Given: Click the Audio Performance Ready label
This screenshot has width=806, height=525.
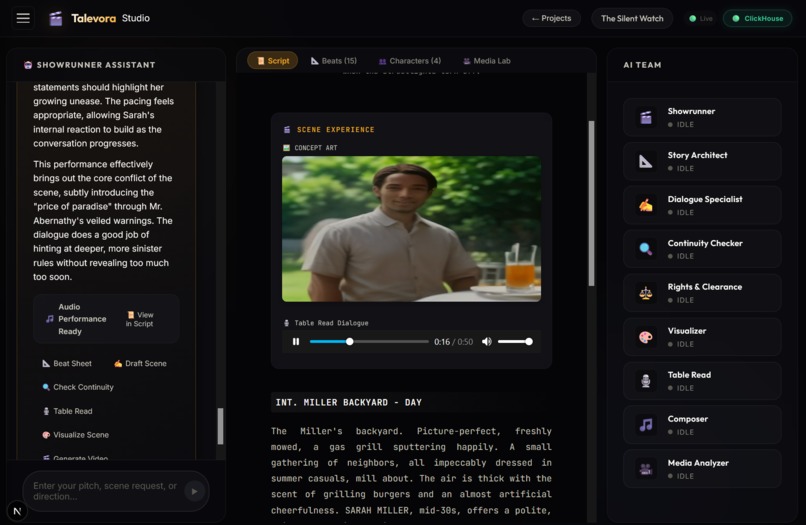Looking at the screenshot, I should tap(82, 319).
